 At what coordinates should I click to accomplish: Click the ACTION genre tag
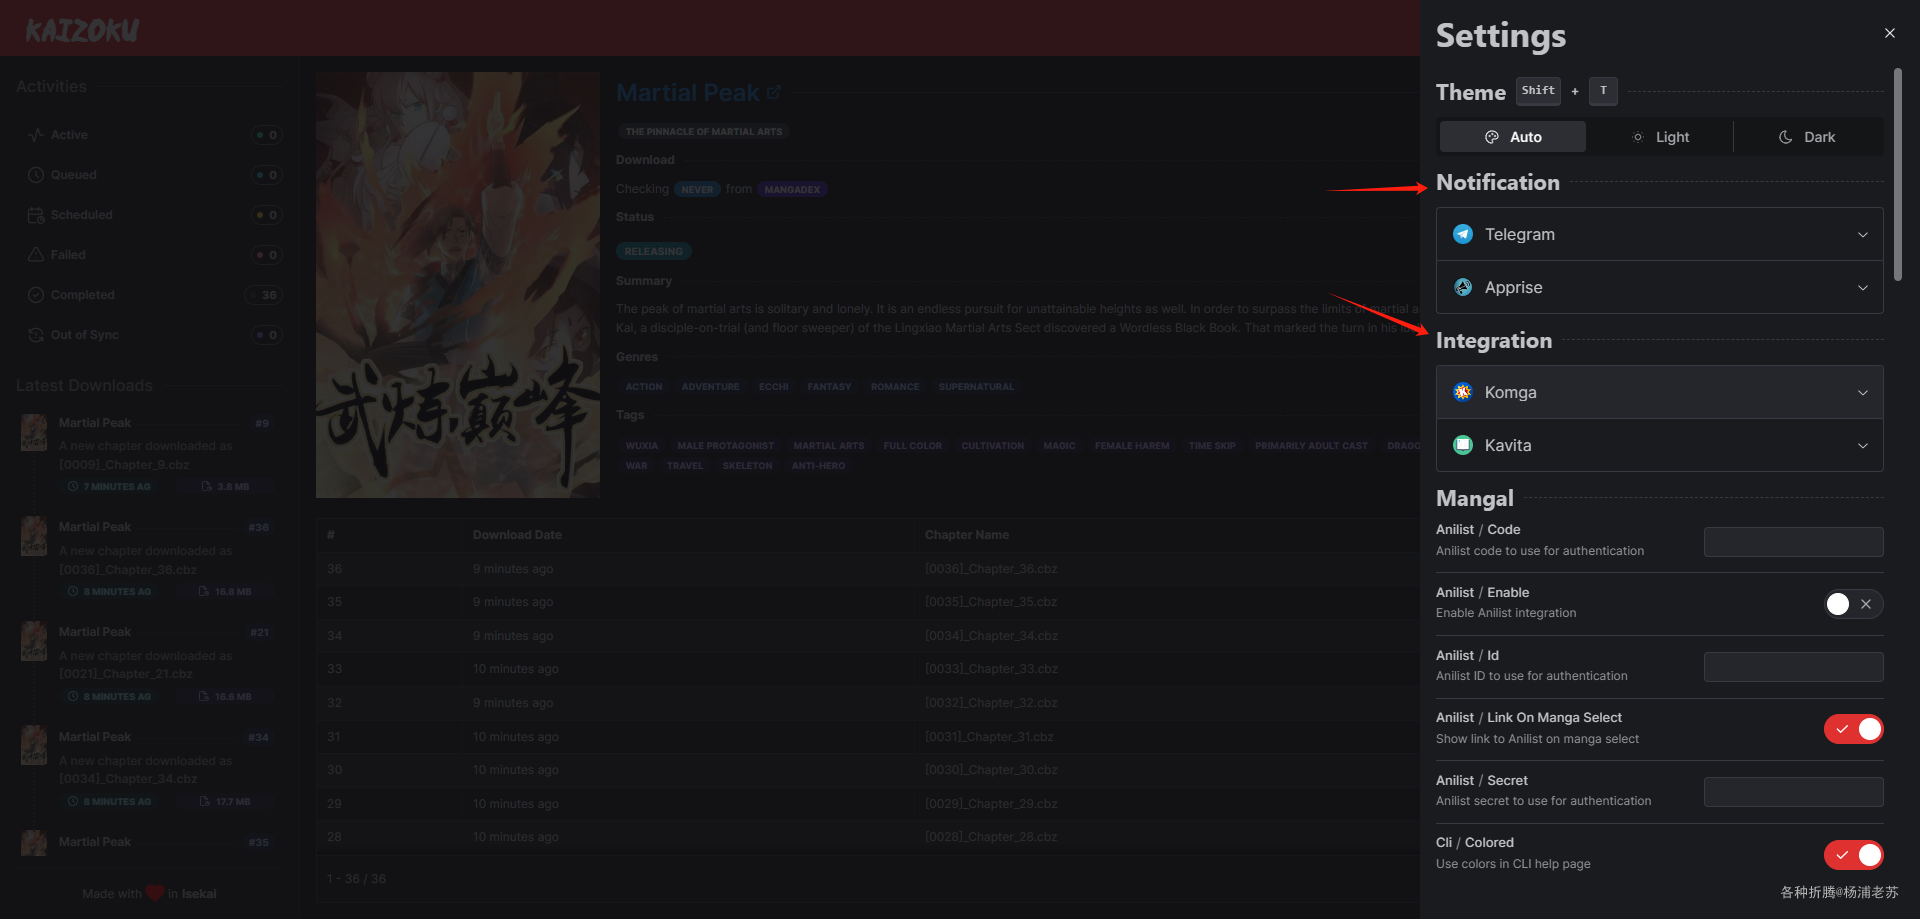click(x=644, y=387)
